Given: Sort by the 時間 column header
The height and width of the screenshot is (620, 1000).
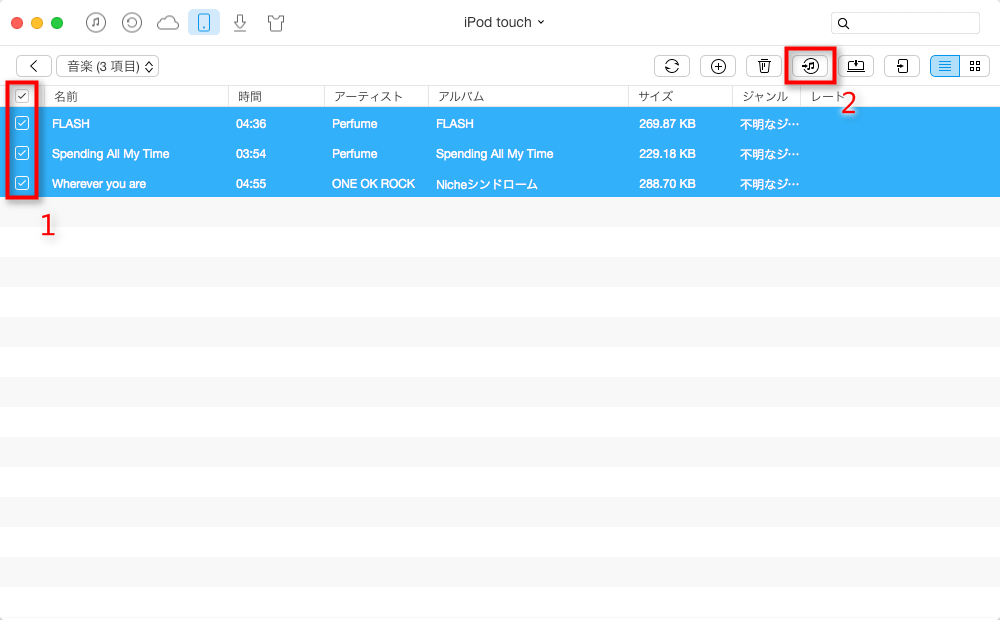Looking at the screenshot, I should click(250, 96).
